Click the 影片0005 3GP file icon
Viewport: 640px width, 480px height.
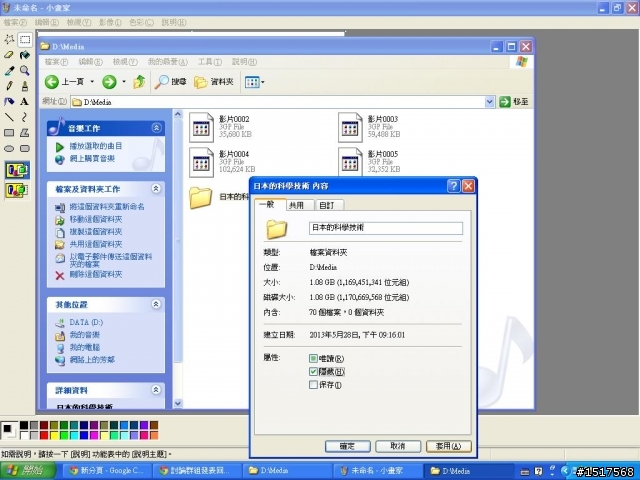click(x=350, y=162)
